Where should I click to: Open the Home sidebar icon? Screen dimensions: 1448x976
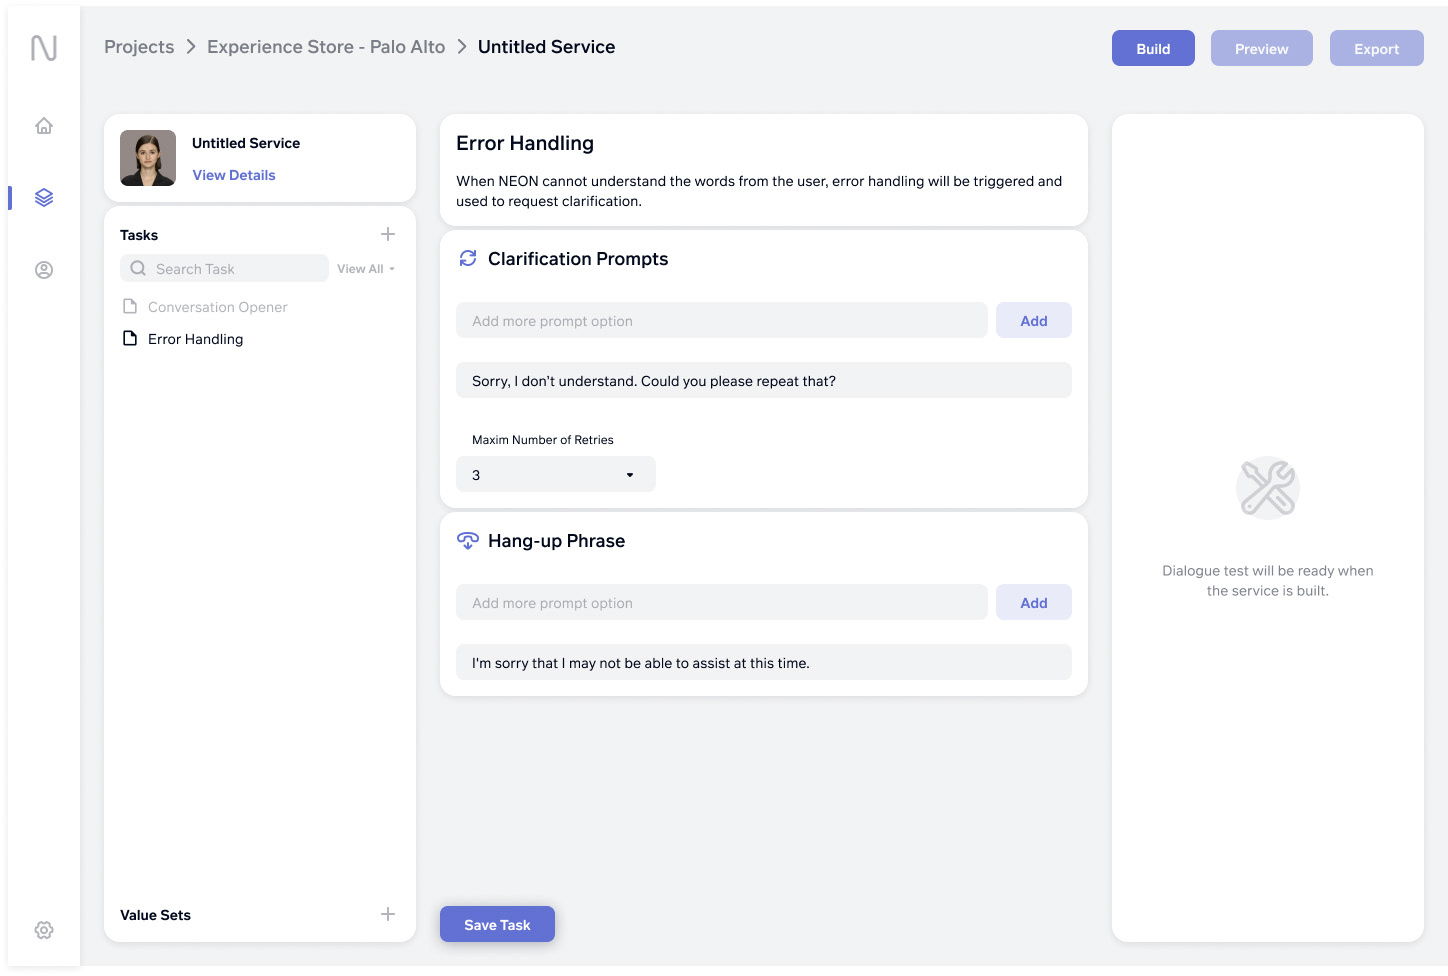point(44,126)
